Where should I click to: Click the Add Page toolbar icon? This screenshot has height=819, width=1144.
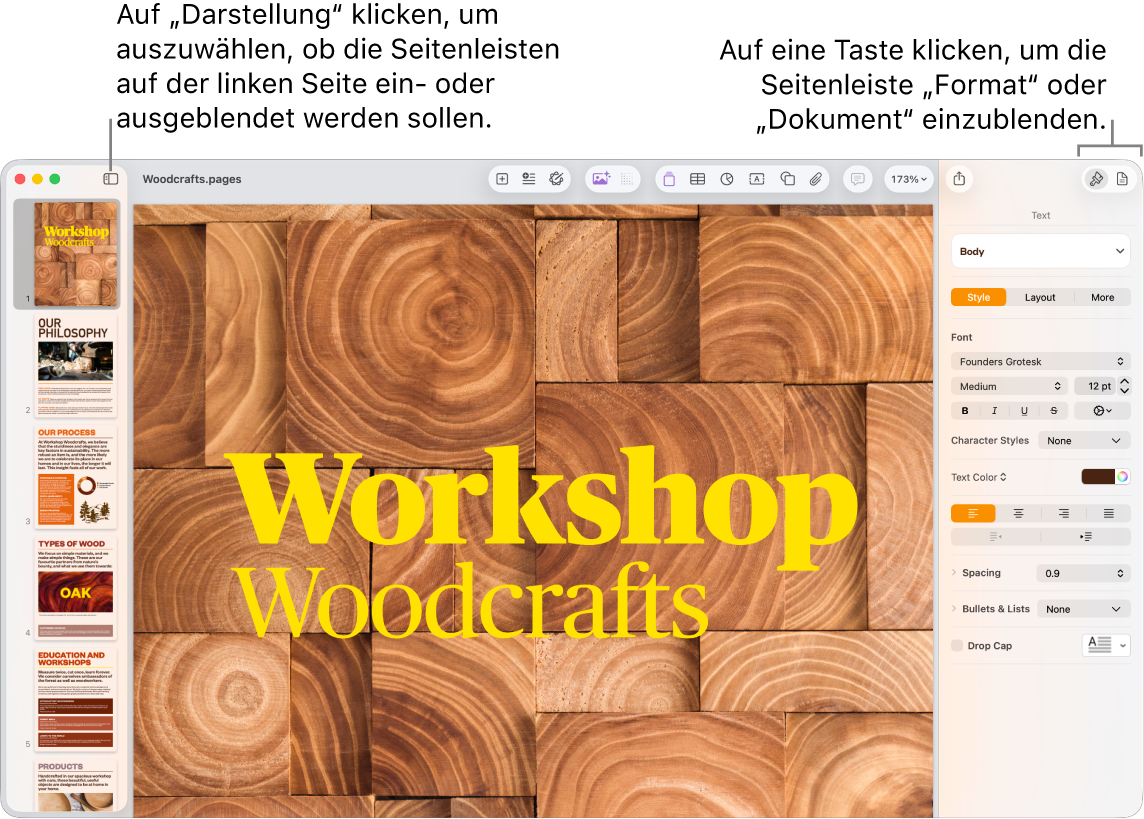click(502, 179)
